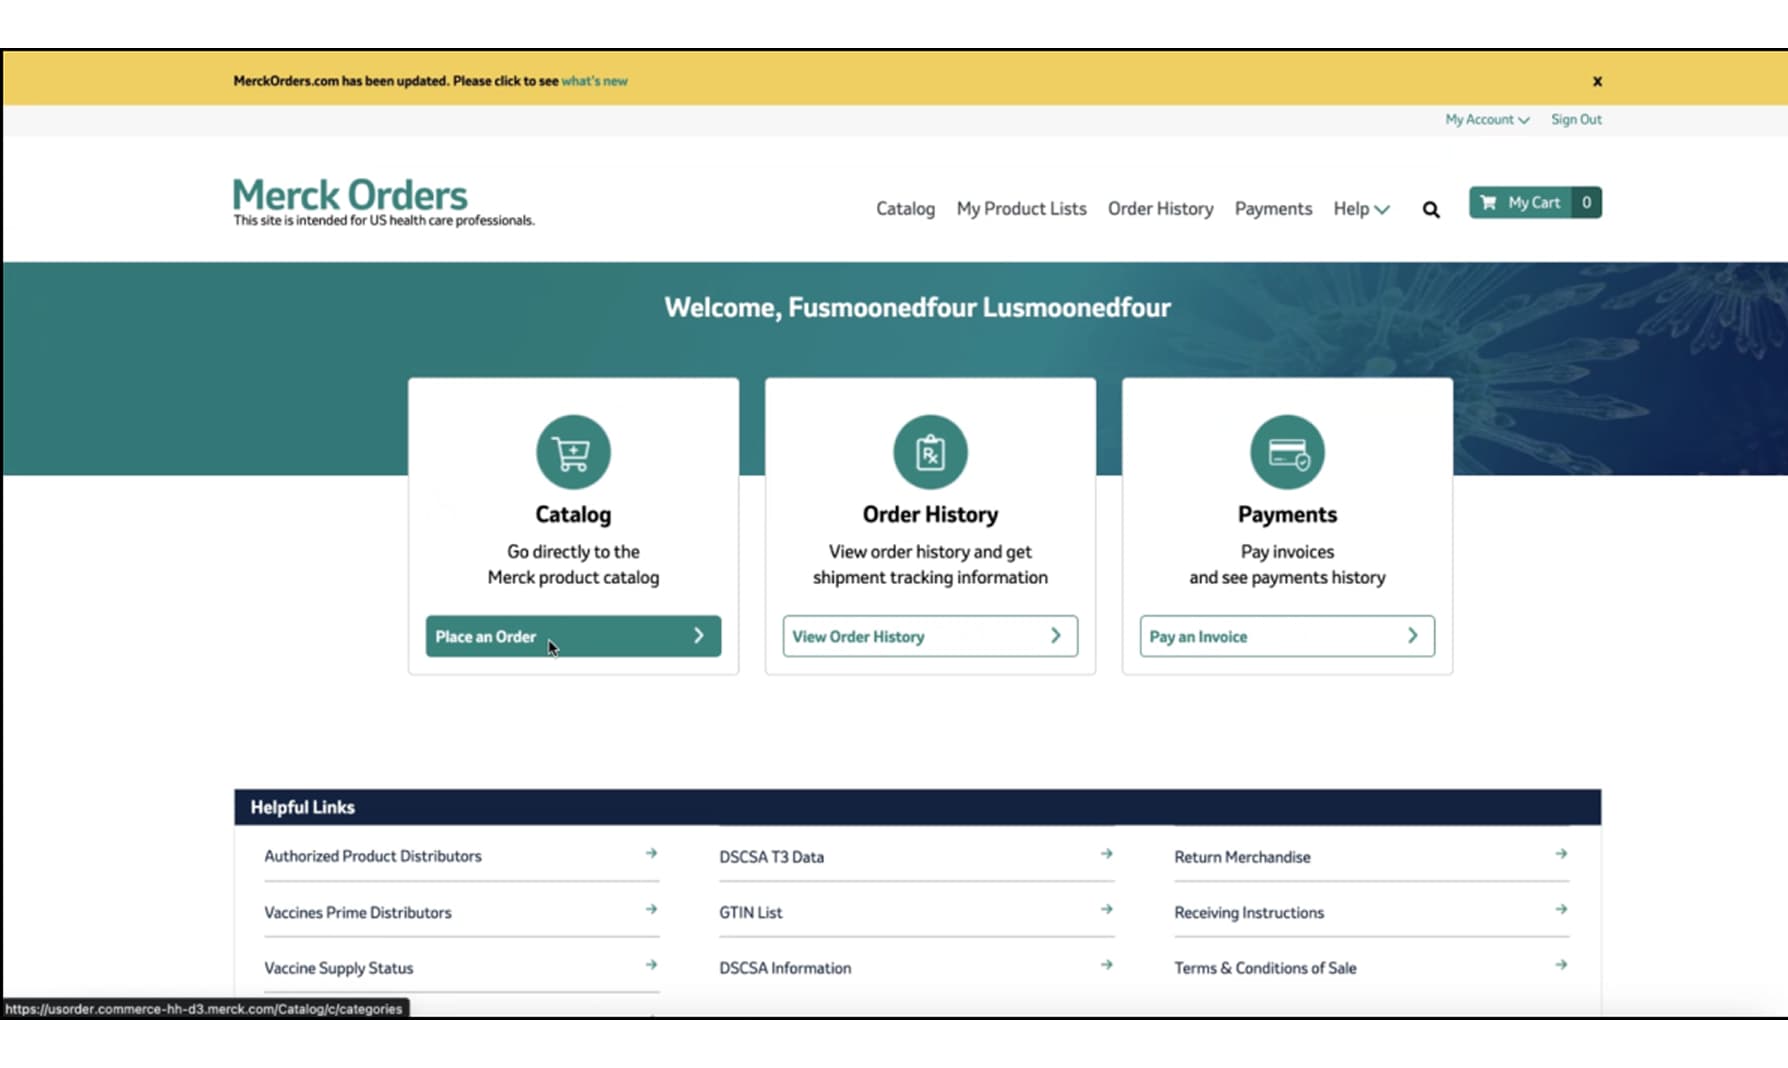Click the Place an Order button
Viewport: 1788px width, 1068px height.
click(x=573, y=636)
